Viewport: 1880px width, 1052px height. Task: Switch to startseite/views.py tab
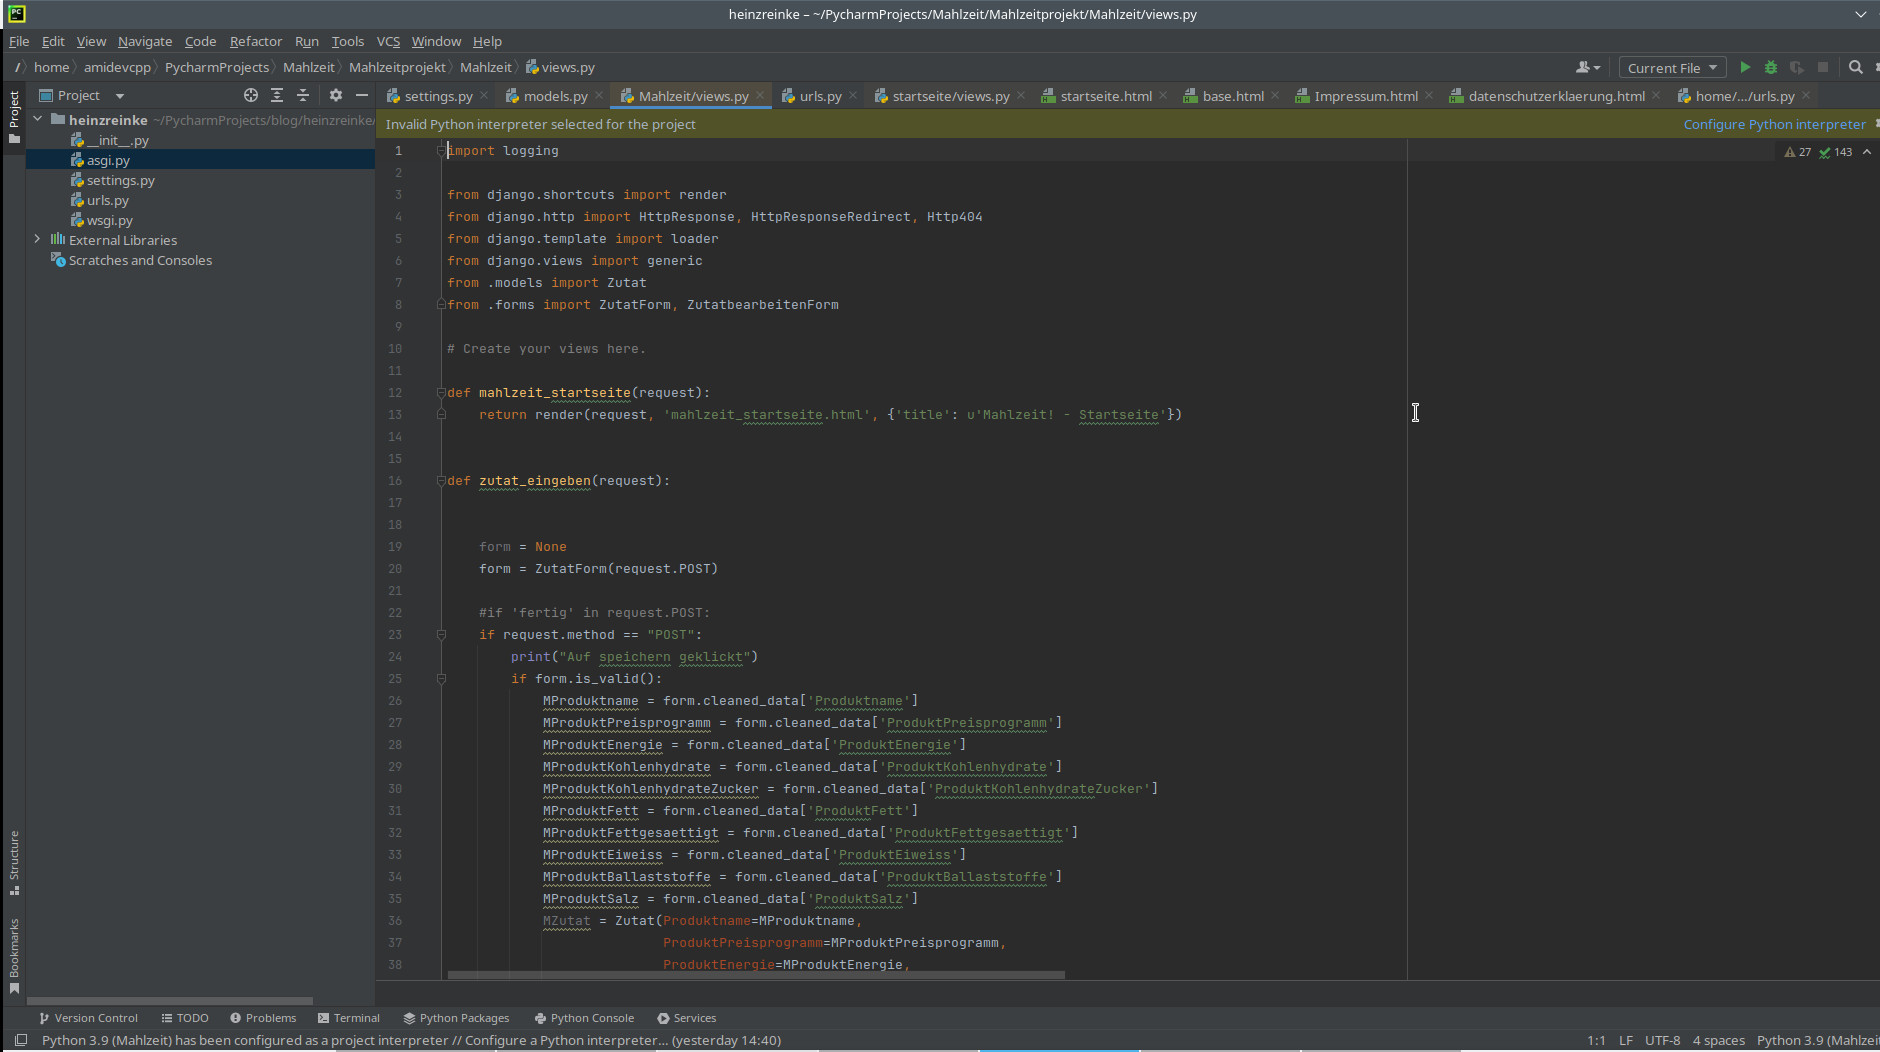[950, 96]
